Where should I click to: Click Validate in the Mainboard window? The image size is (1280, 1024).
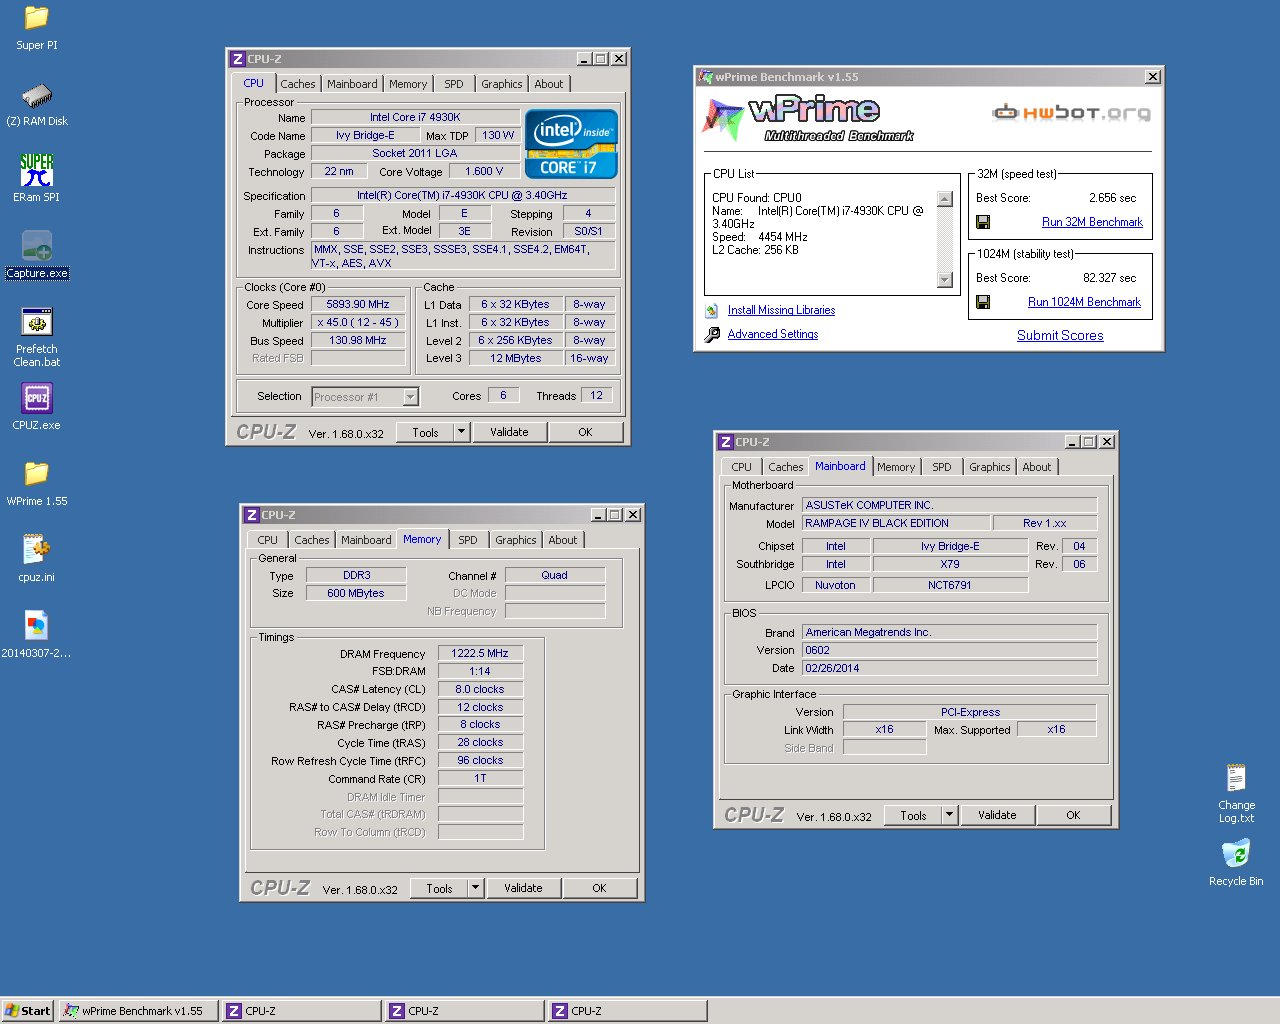pos(997,815)
